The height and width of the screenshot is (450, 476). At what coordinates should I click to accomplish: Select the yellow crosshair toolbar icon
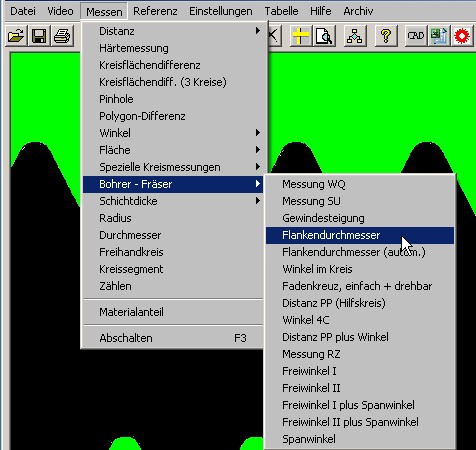[x=300, y=36]
